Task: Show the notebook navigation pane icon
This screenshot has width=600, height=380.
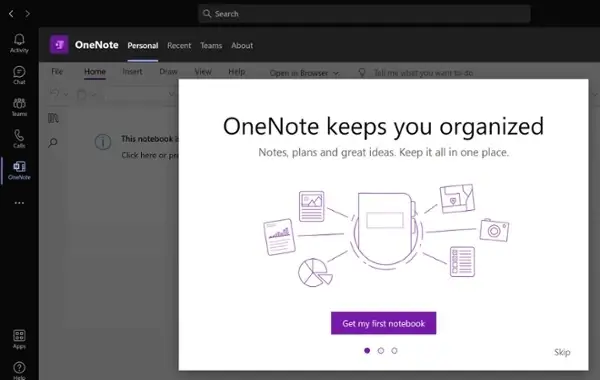Action: tap(53, 118)
